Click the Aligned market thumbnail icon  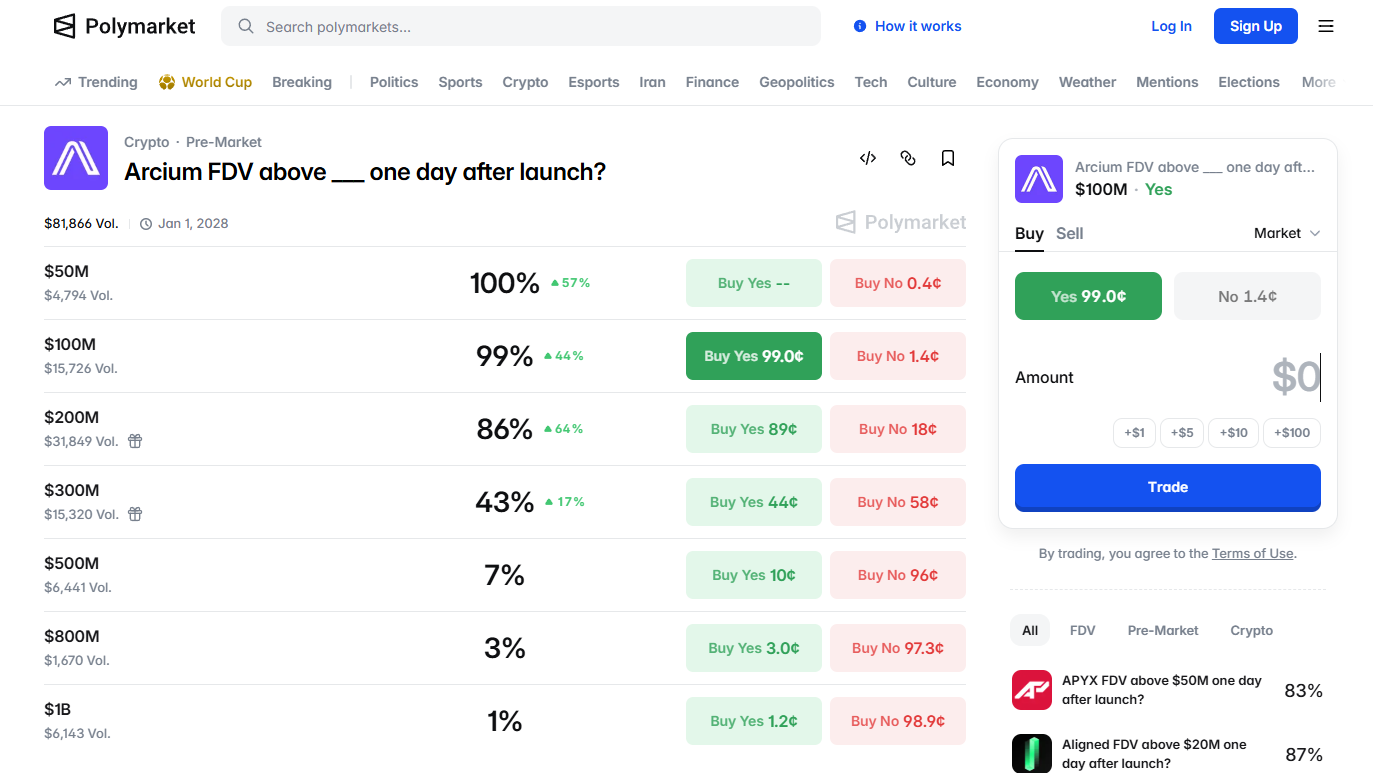(x=1032, y=754)
